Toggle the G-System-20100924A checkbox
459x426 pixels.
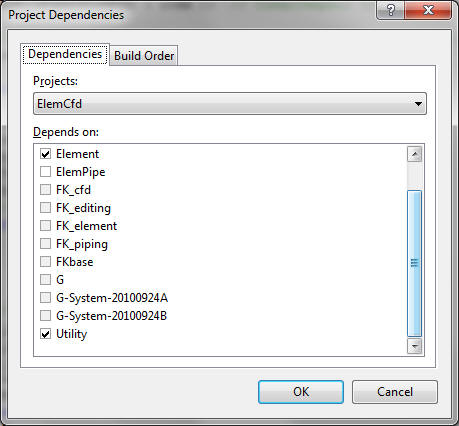(45, 298)
